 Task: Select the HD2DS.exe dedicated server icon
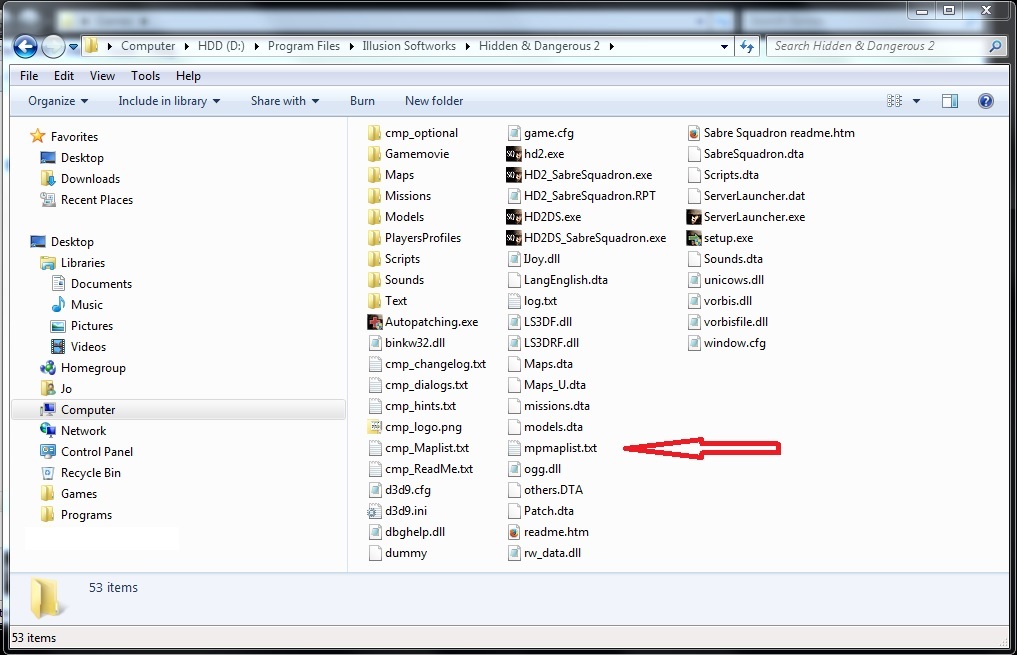(x=514, y=217)
